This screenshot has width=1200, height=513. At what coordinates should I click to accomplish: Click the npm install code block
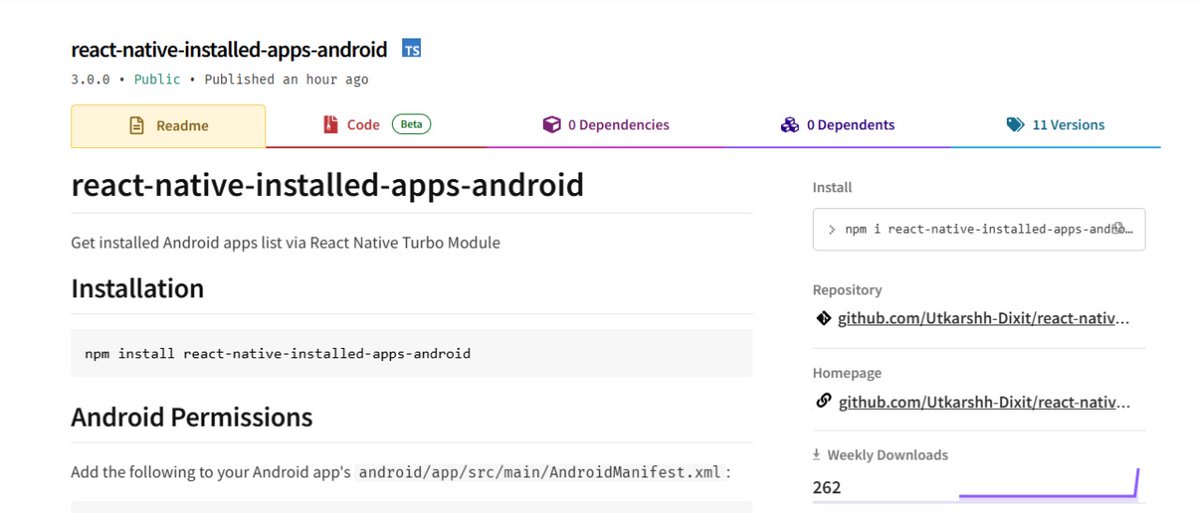(412, 353)
